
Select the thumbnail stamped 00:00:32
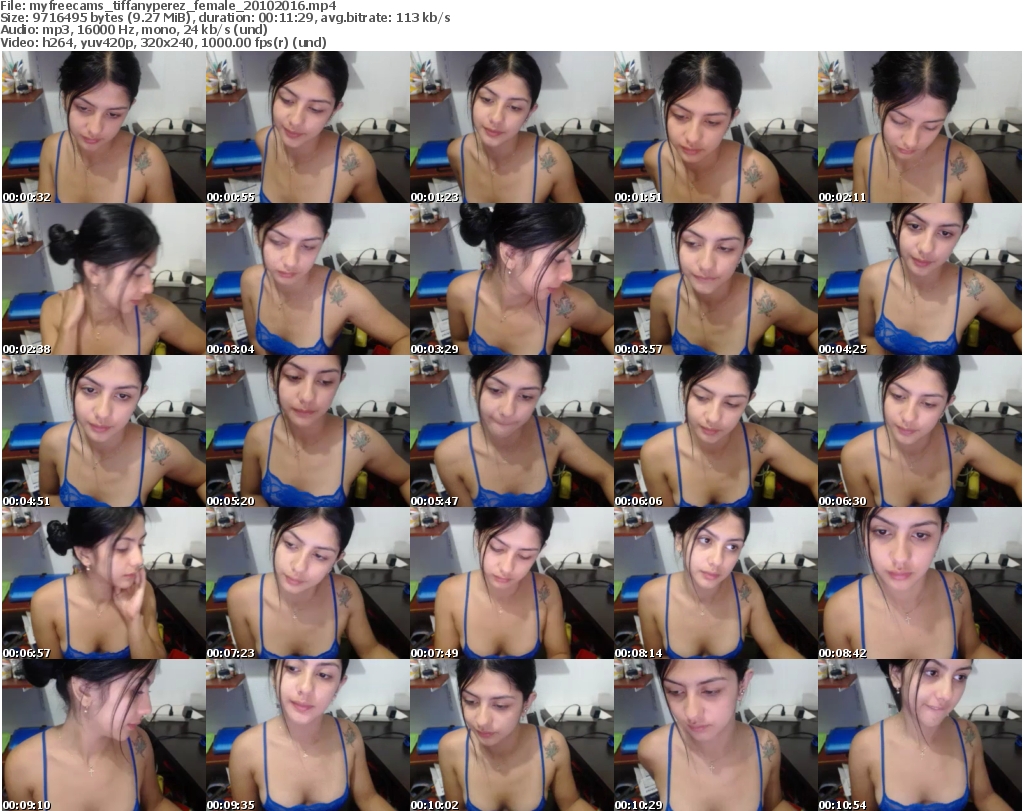point(104,127)
